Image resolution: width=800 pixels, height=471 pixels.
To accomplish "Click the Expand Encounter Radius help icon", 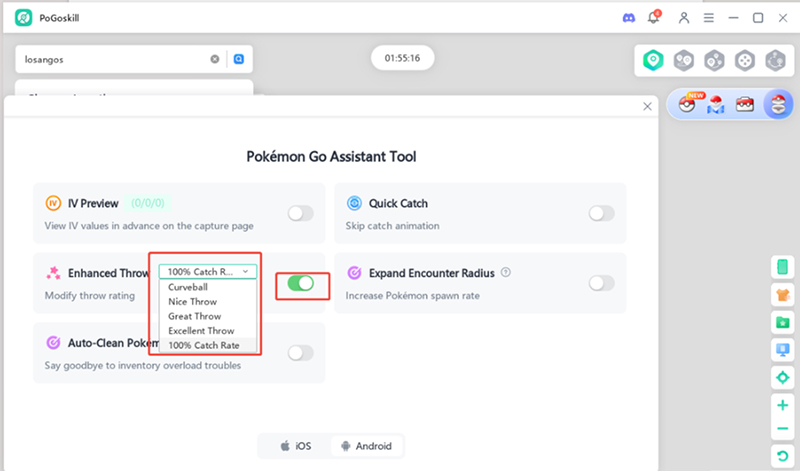I will [506, 272].
